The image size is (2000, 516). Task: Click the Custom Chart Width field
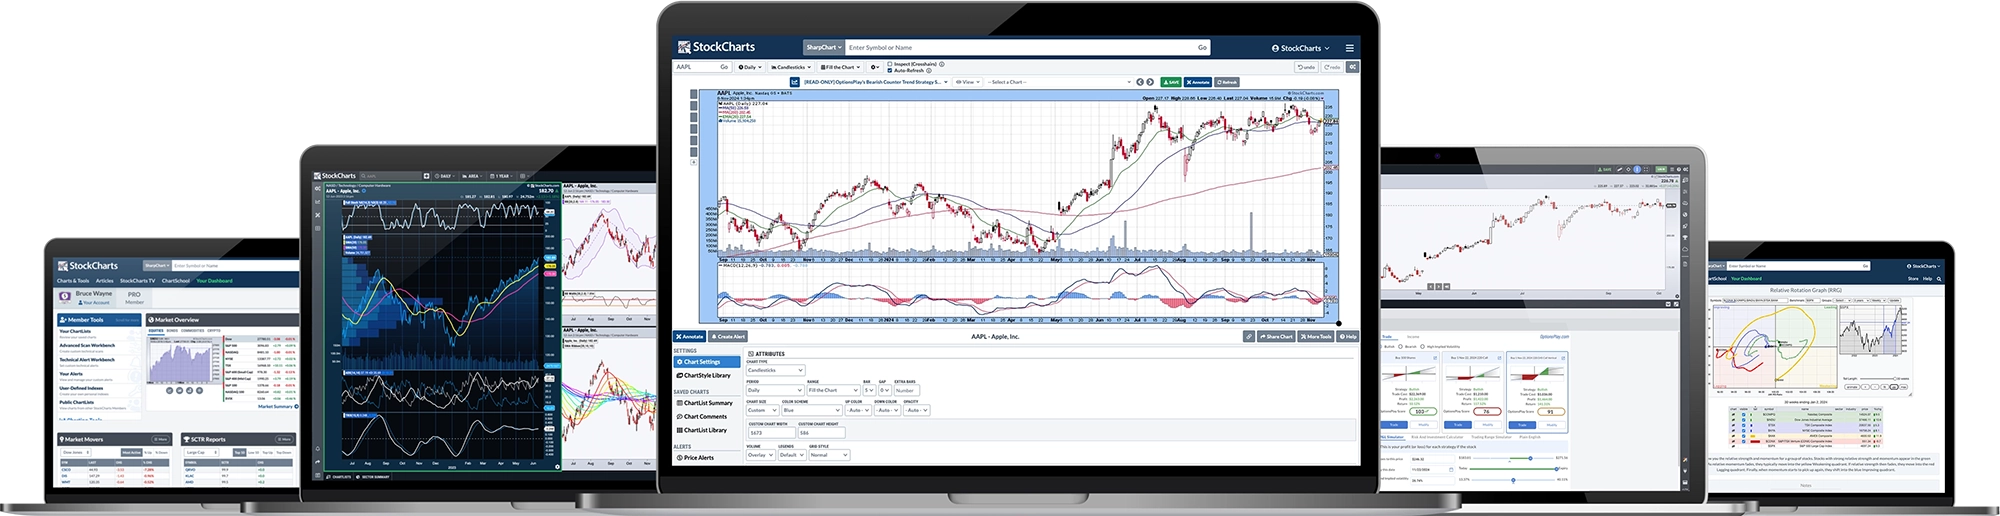pos(772,432)
